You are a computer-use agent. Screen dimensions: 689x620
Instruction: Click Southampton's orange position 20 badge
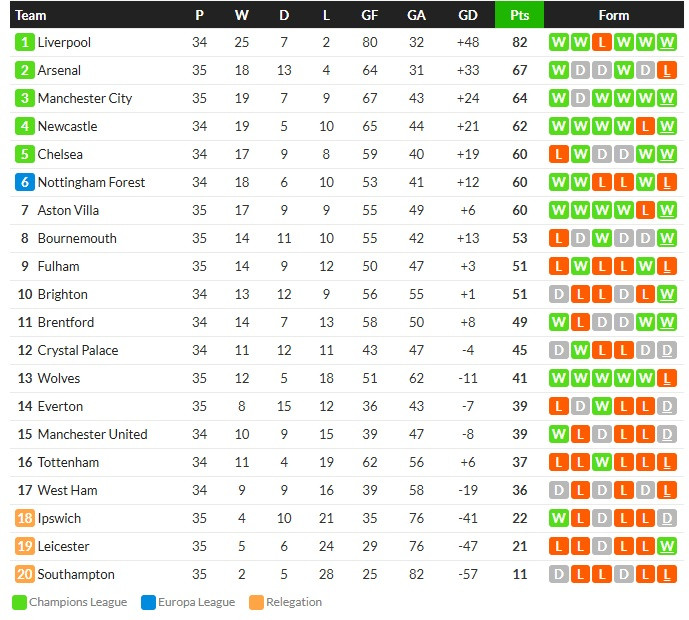pos(25,574)
